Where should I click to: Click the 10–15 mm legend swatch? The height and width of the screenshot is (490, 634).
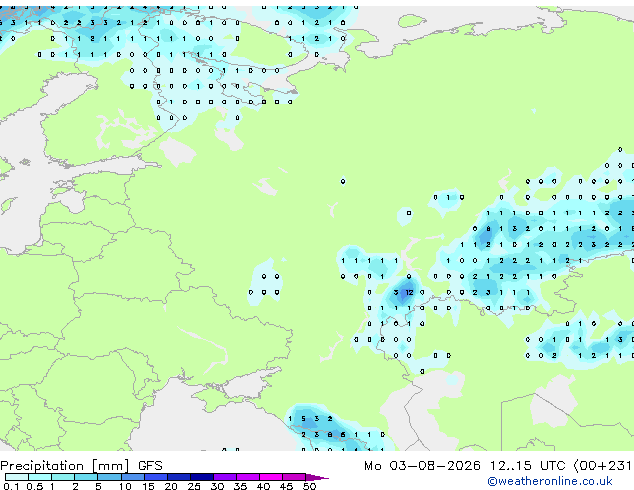132,477
